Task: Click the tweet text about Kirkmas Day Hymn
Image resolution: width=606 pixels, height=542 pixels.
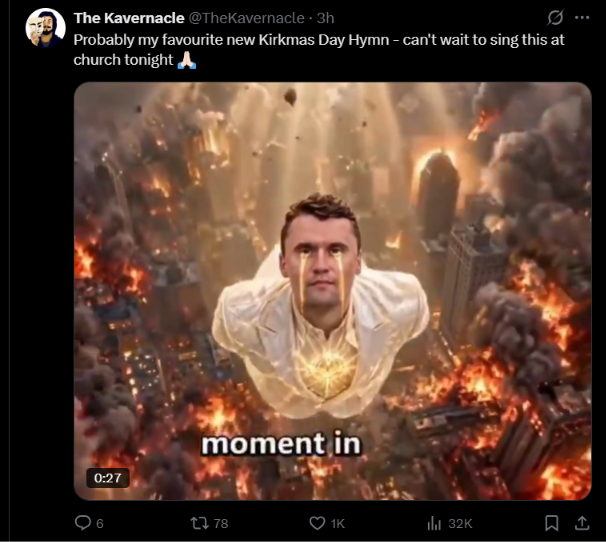Action: 319,50
